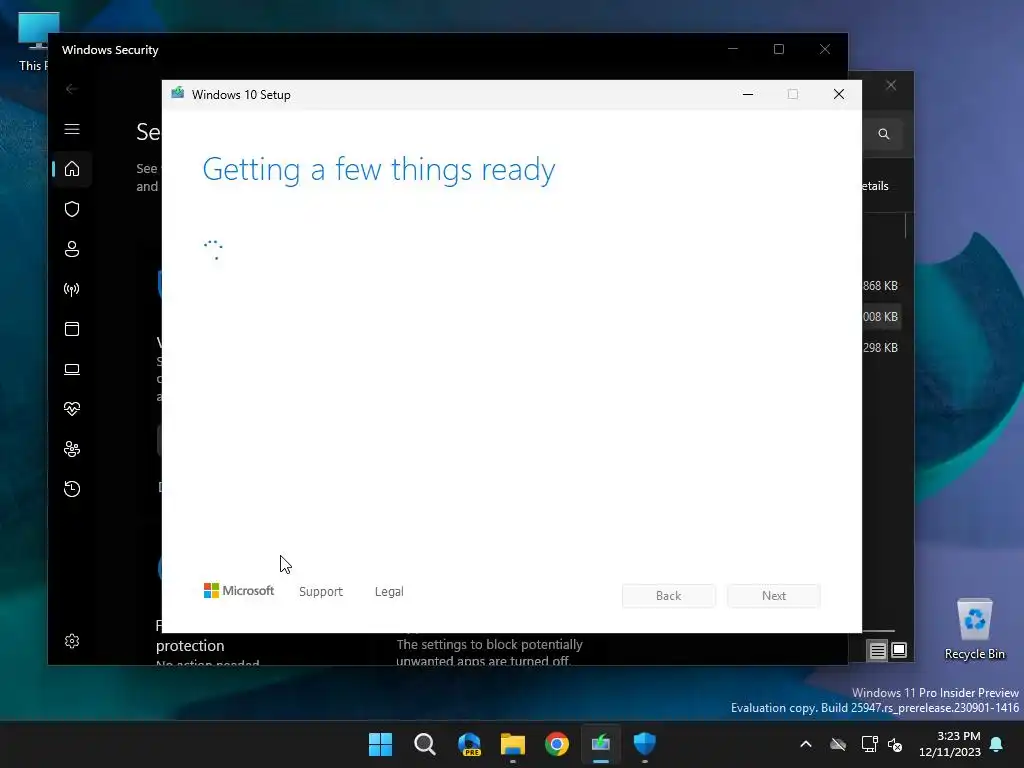Open File Explorer from taskbar
The width and height of the screenshot is (1024, 768).
pos(513,744)
